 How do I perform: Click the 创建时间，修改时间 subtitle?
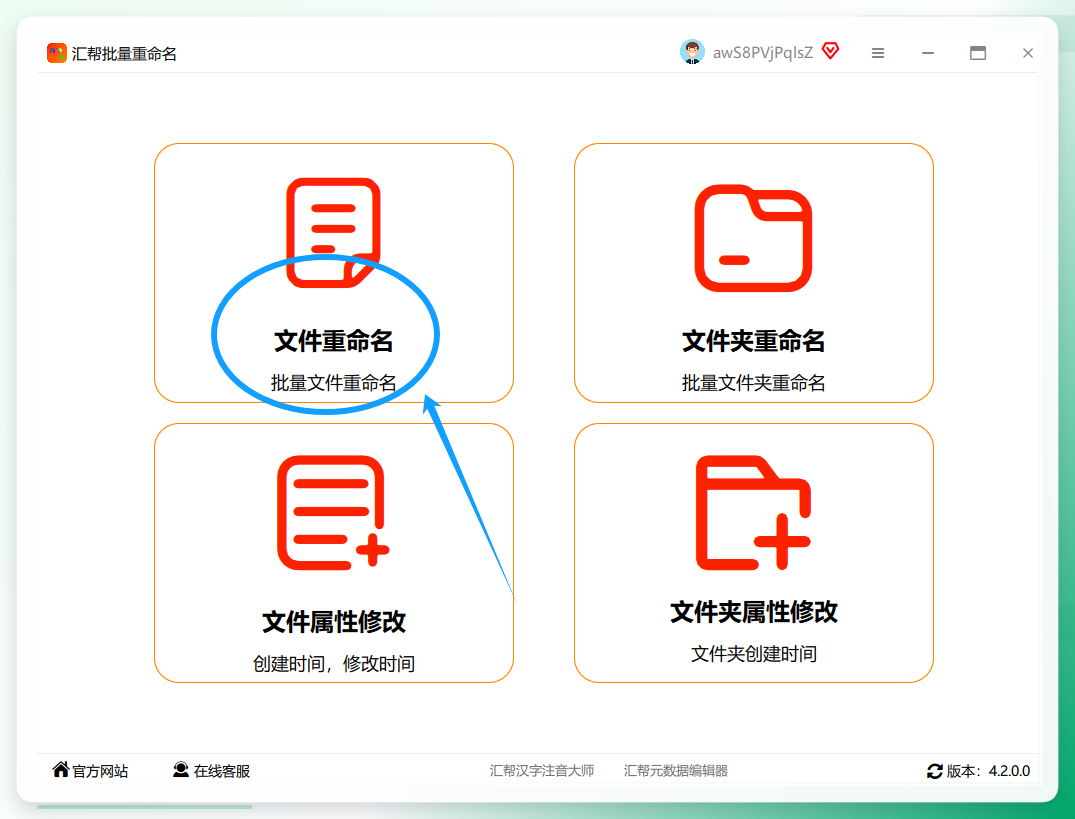click(334, 663)
